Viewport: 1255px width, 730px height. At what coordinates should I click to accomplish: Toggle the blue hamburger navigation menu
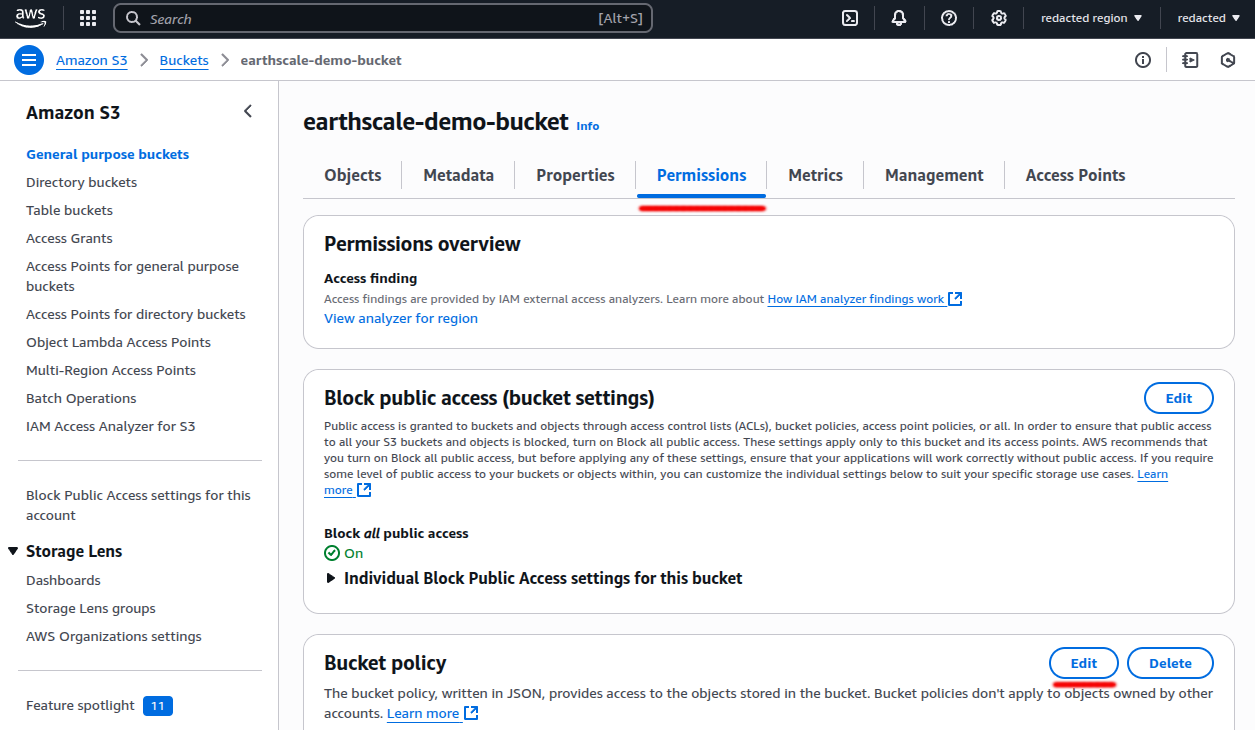click(29, 60)
